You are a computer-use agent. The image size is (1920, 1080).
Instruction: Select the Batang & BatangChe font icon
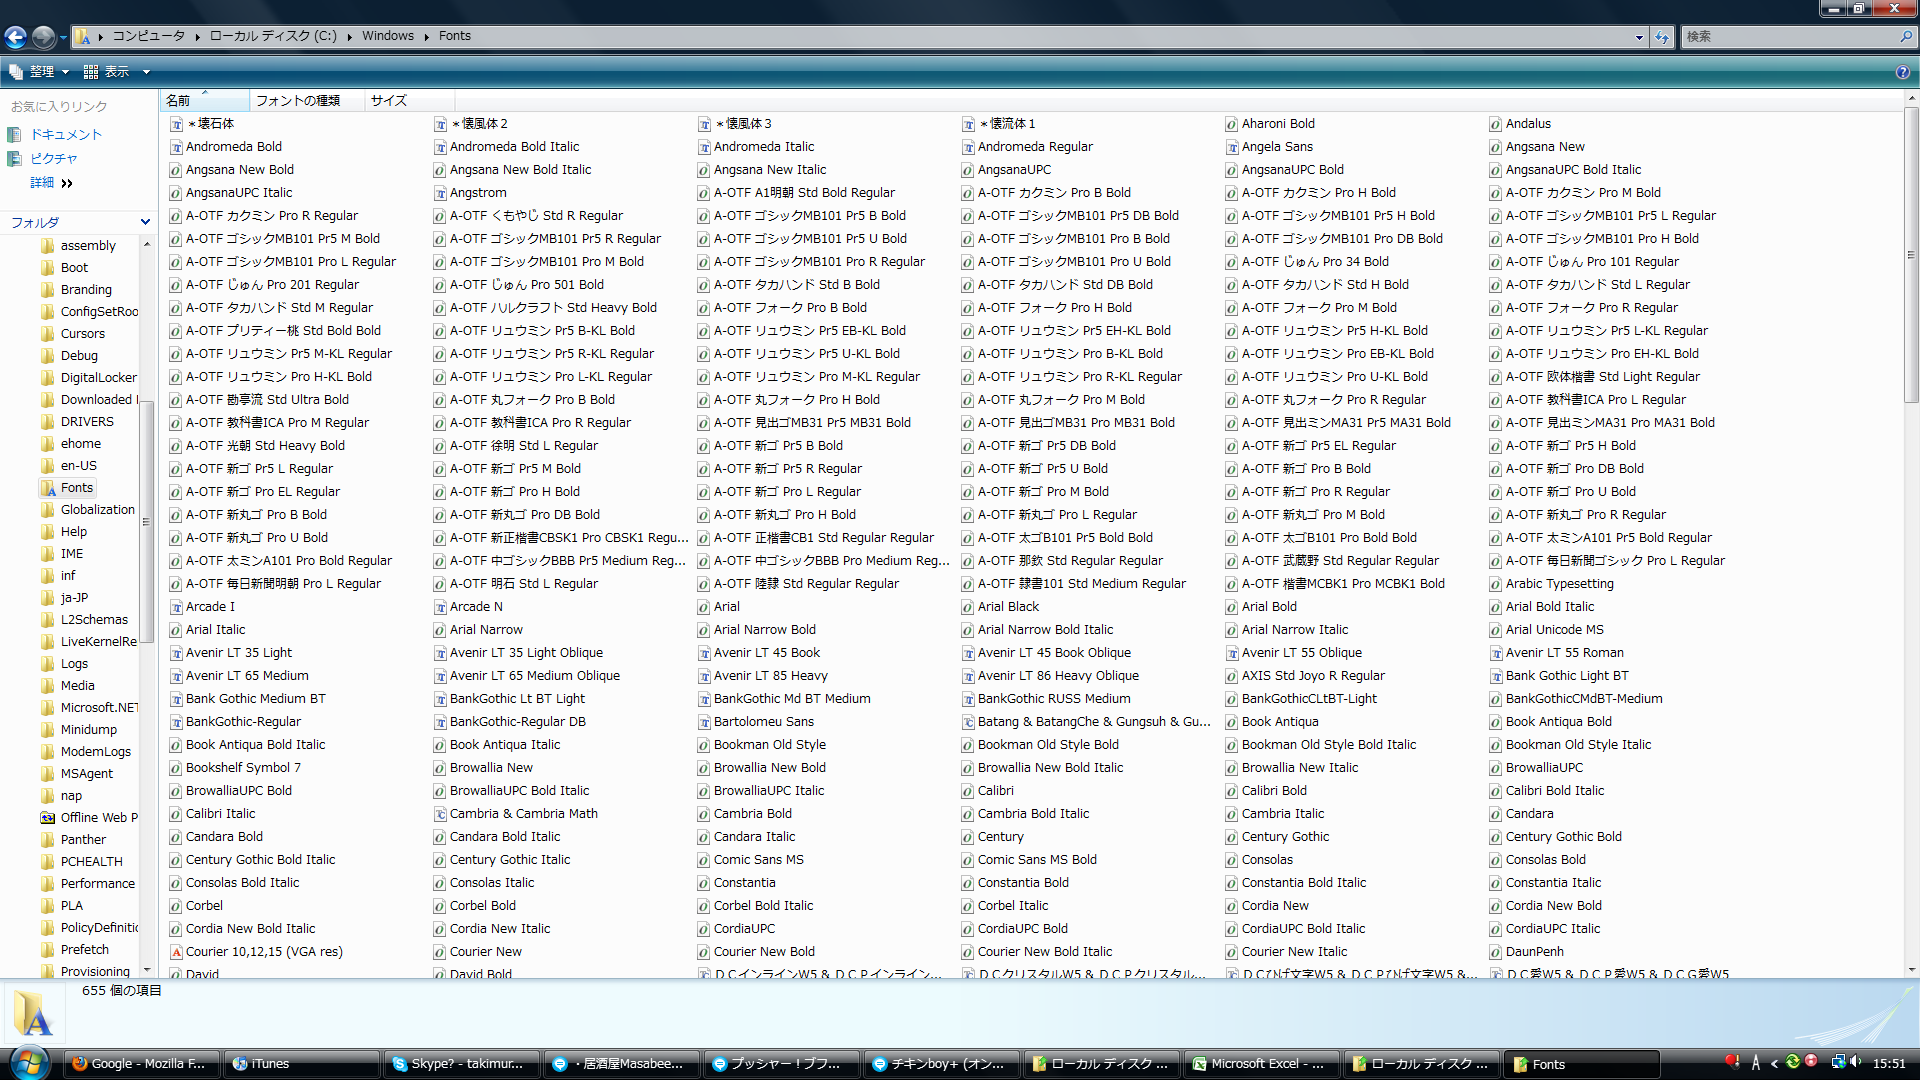pyautogui.click(x=968, y=722)
